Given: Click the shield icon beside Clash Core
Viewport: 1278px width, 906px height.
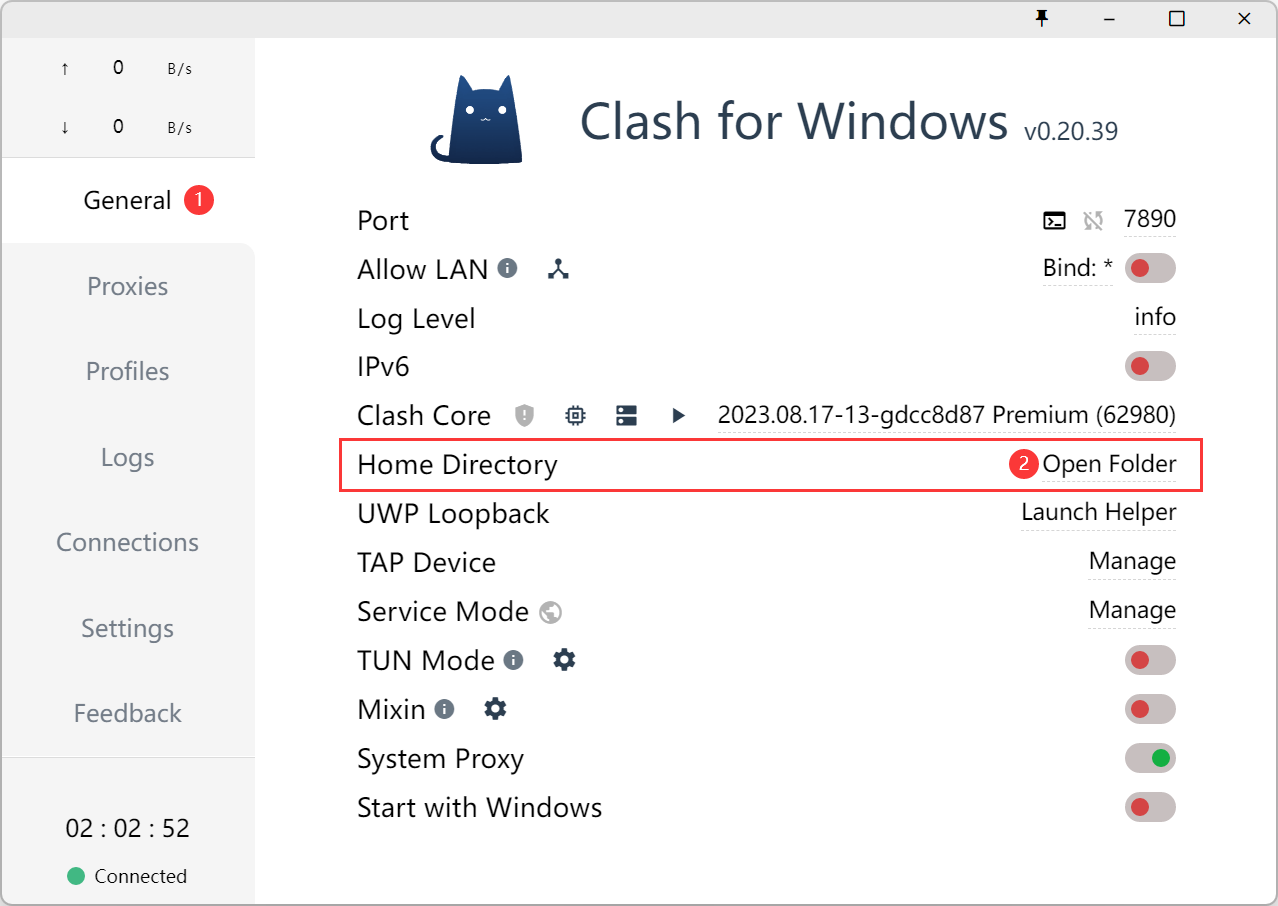Looking at the screenshot, I should click(x=525, y=415).
